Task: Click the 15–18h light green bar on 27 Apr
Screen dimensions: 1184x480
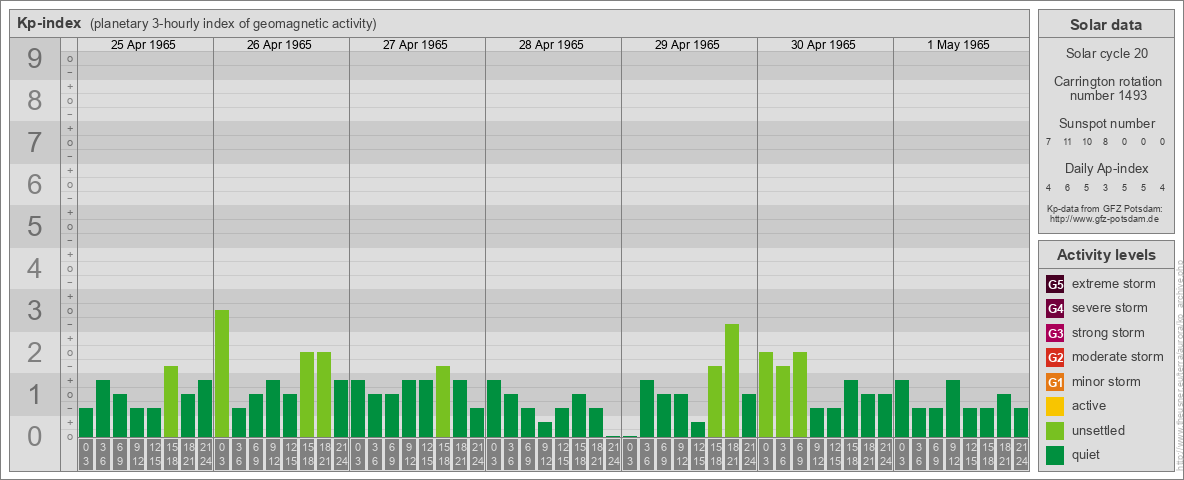Action: (x=443, y=402)
